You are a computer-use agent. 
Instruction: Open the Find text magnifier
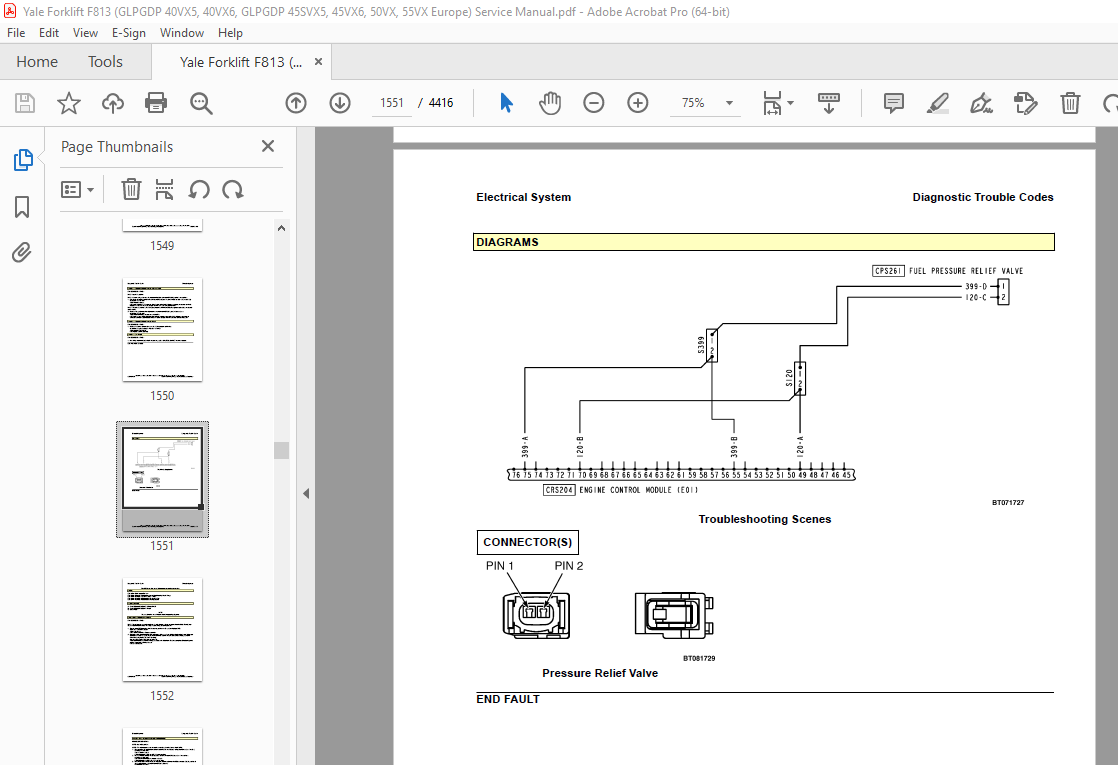tap(201, 103)
